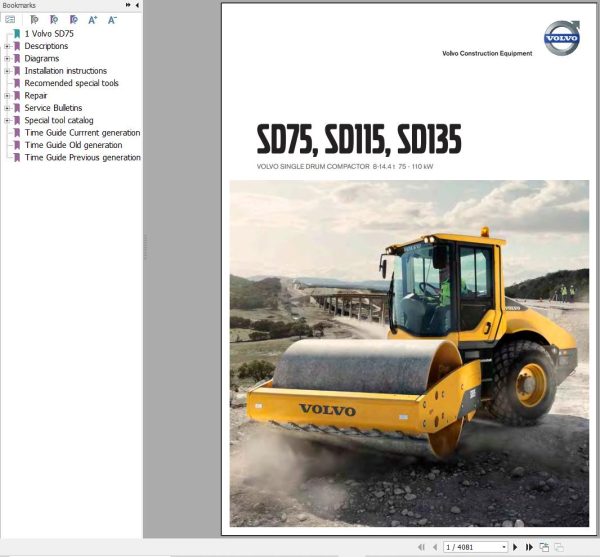Open the Special tool catalog bookmark
The image size is (600, 557).
point(59,120)
